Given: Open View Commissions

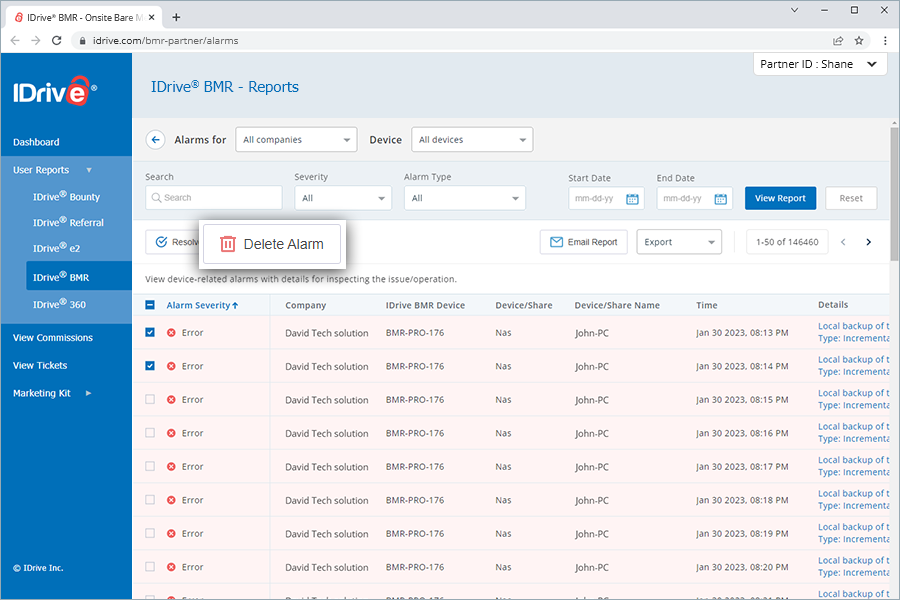Looking at the screenshot, I should click(53, 338).
